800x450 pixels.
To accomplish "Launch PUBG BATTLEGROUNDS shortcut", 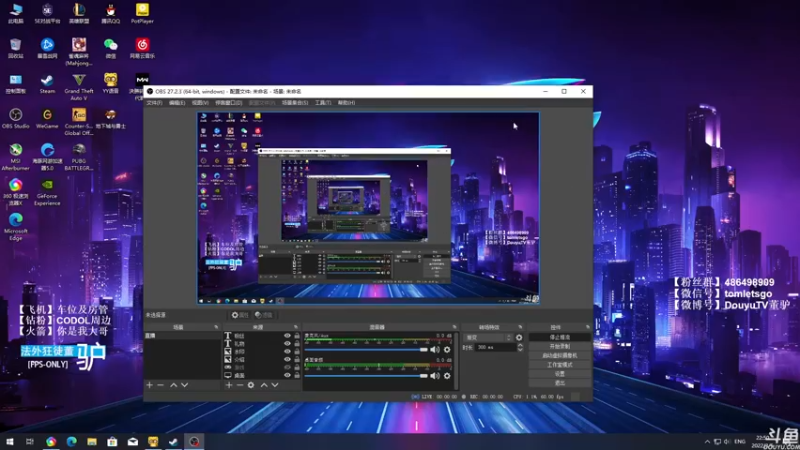I will [x=79, y=157].
